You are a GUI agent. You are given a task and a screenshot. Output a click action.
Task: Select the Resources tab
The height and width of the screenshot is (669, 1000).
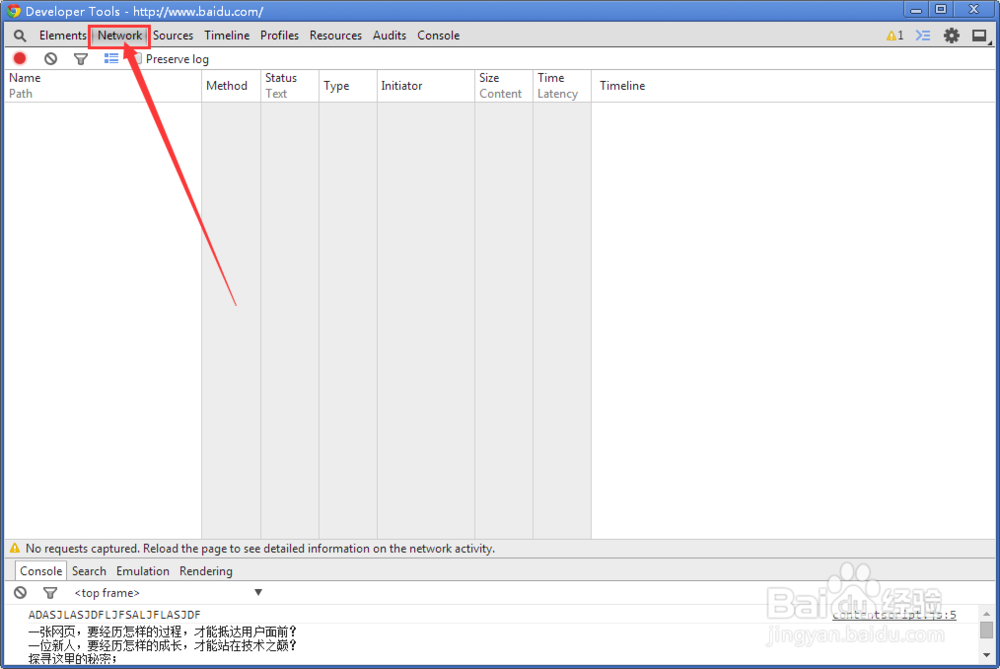click(335, 36)
